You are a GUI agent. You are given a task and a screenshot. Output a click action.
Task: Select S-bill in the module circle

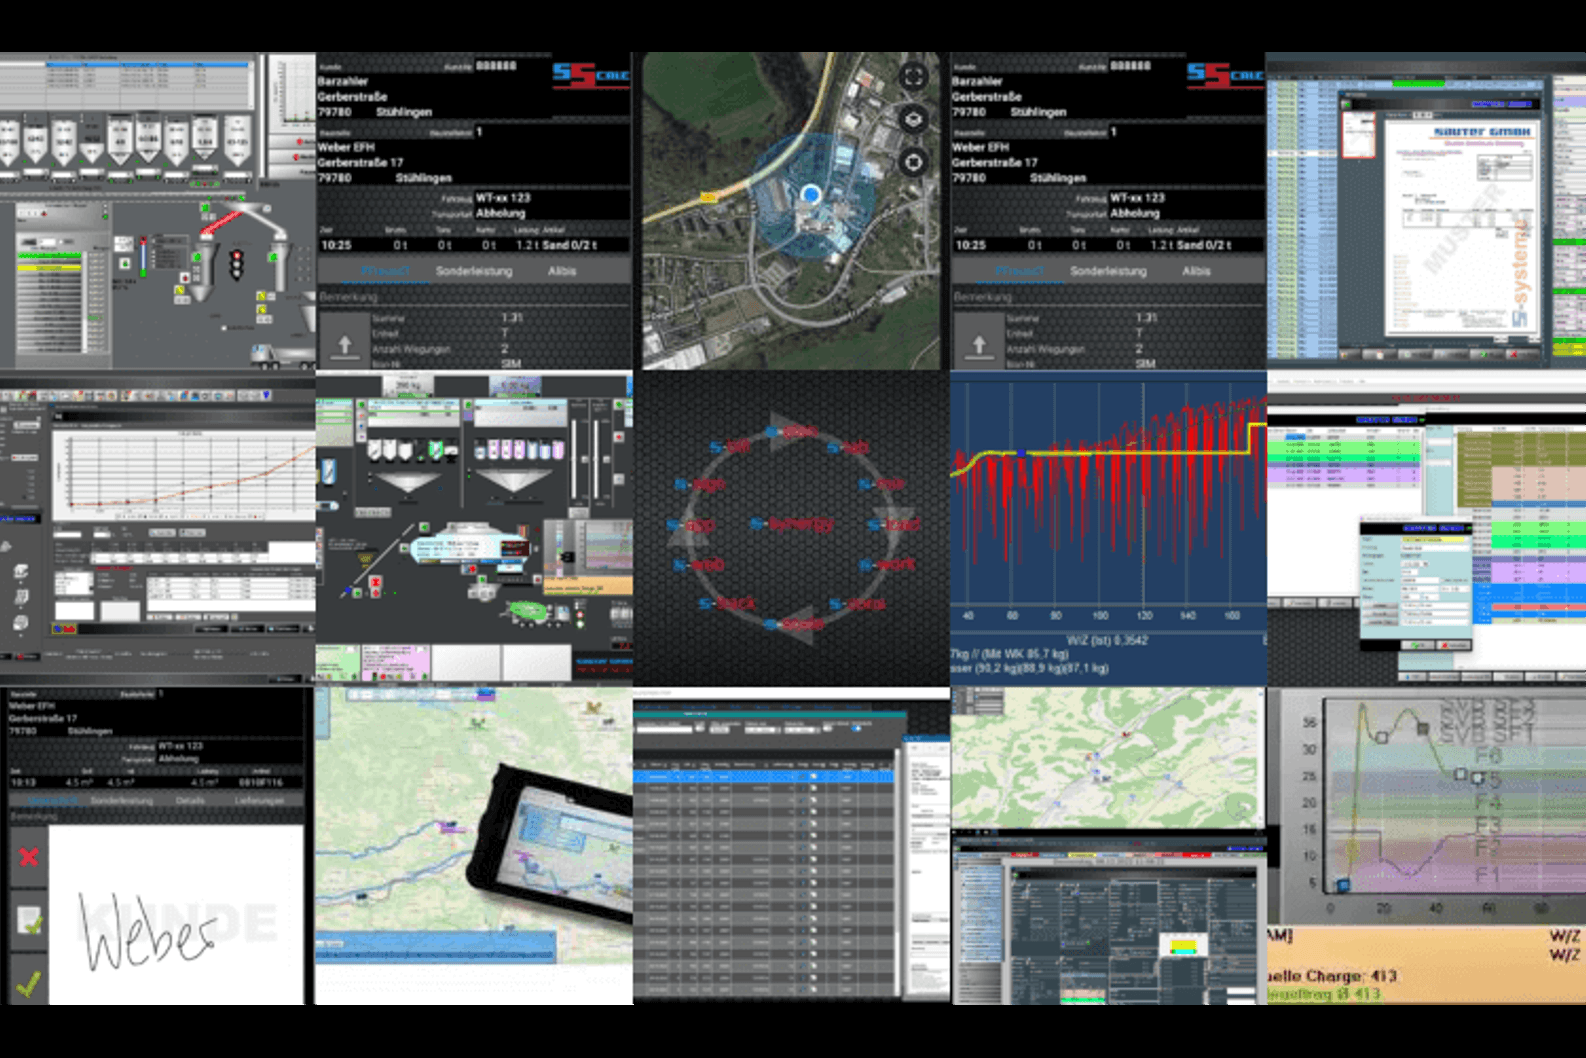tap(730, 447)
